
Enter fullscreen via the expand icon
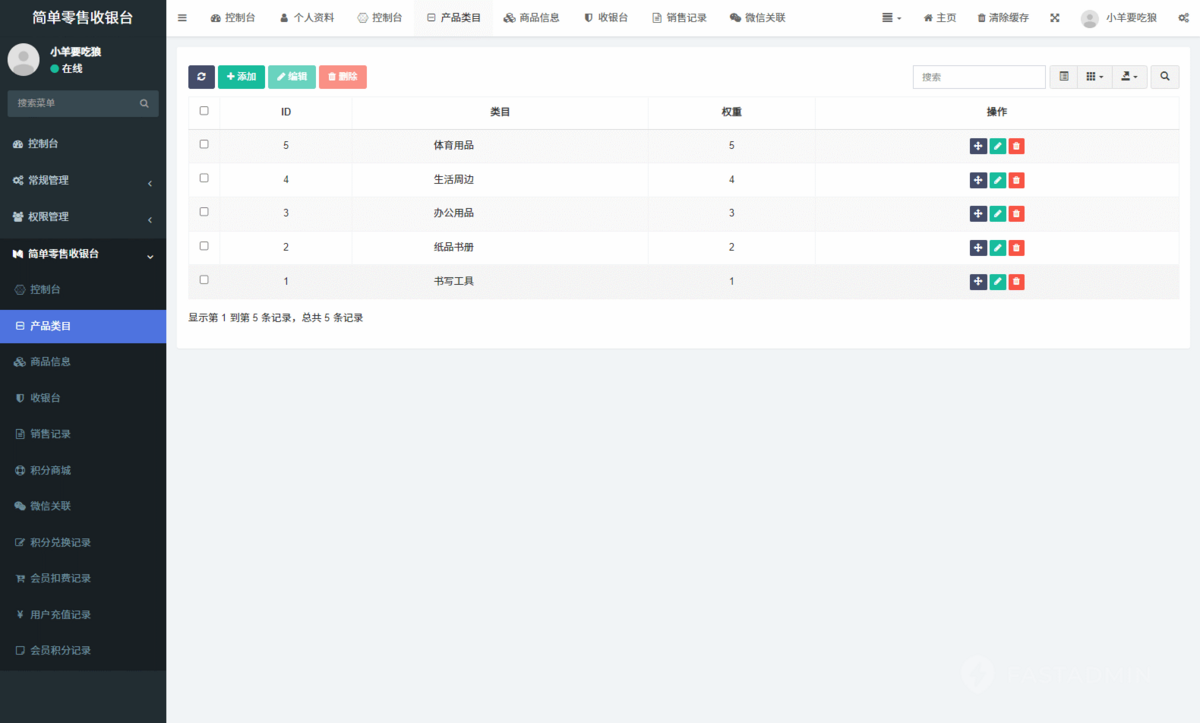tap(1053, 17)
